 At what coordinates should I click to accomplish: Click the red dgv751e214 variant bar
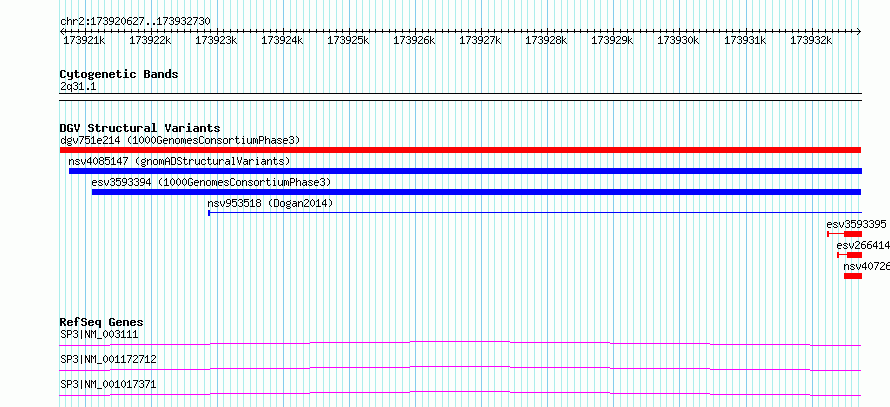[x=460, y=150]
